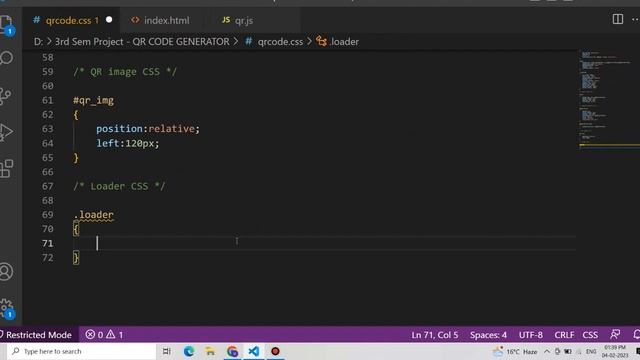Image resolution: width=640 pixels, height=360 pixels.
Task: Show hidden system tray icons
Action: point(547,351)
